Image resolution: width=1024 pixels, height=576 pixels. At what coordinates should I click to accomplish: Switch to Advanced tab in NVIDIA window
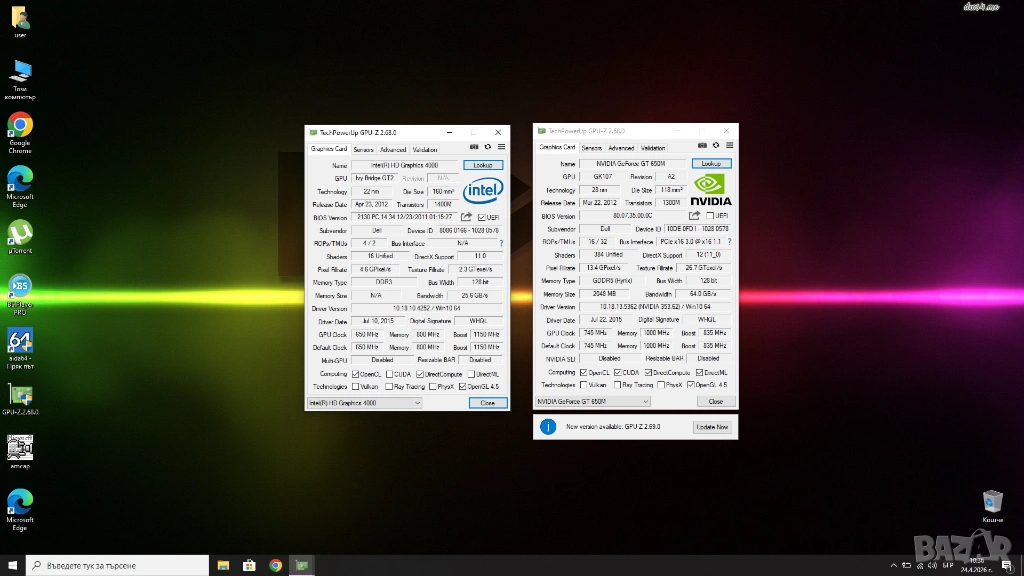[621, 148]
